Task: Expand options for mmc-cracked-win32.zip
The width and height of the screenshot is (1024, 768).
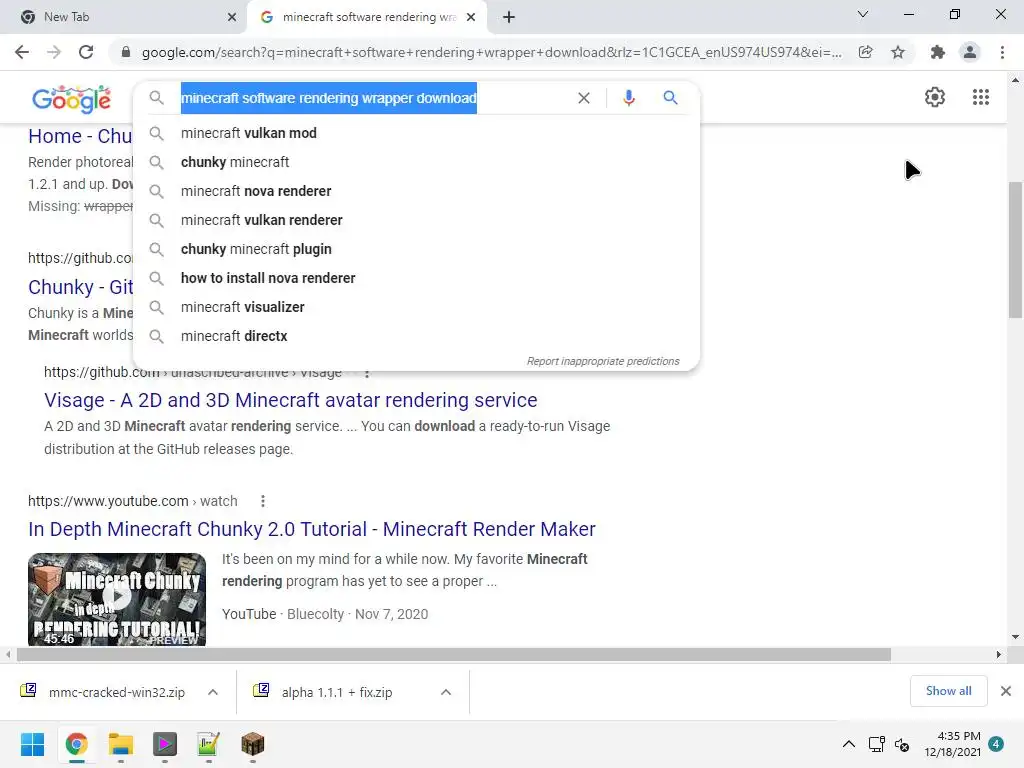Action: pyautogui.click(x=213, y=692)
